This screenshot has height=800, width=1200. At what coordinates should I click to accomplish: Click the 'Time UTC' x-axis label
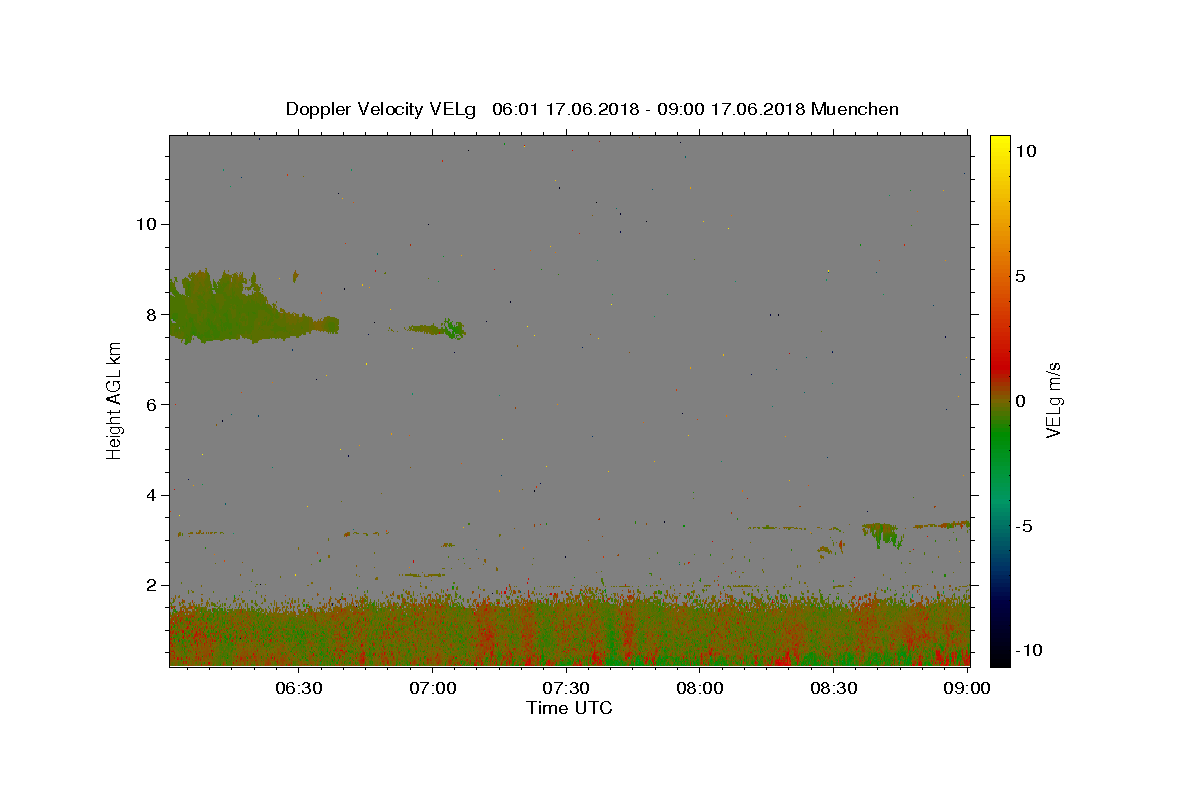pos(569,708)
